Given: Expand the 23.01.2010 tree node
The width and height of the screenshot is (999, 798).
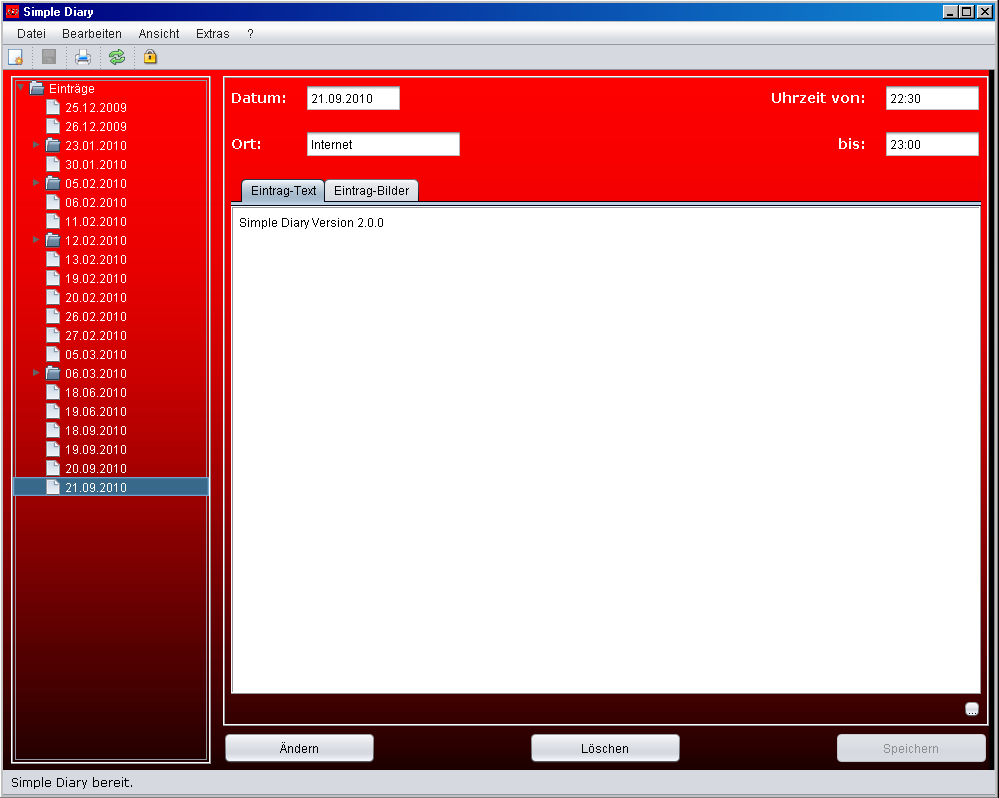Looking at the screenshot, I should (x=36, y=145).
